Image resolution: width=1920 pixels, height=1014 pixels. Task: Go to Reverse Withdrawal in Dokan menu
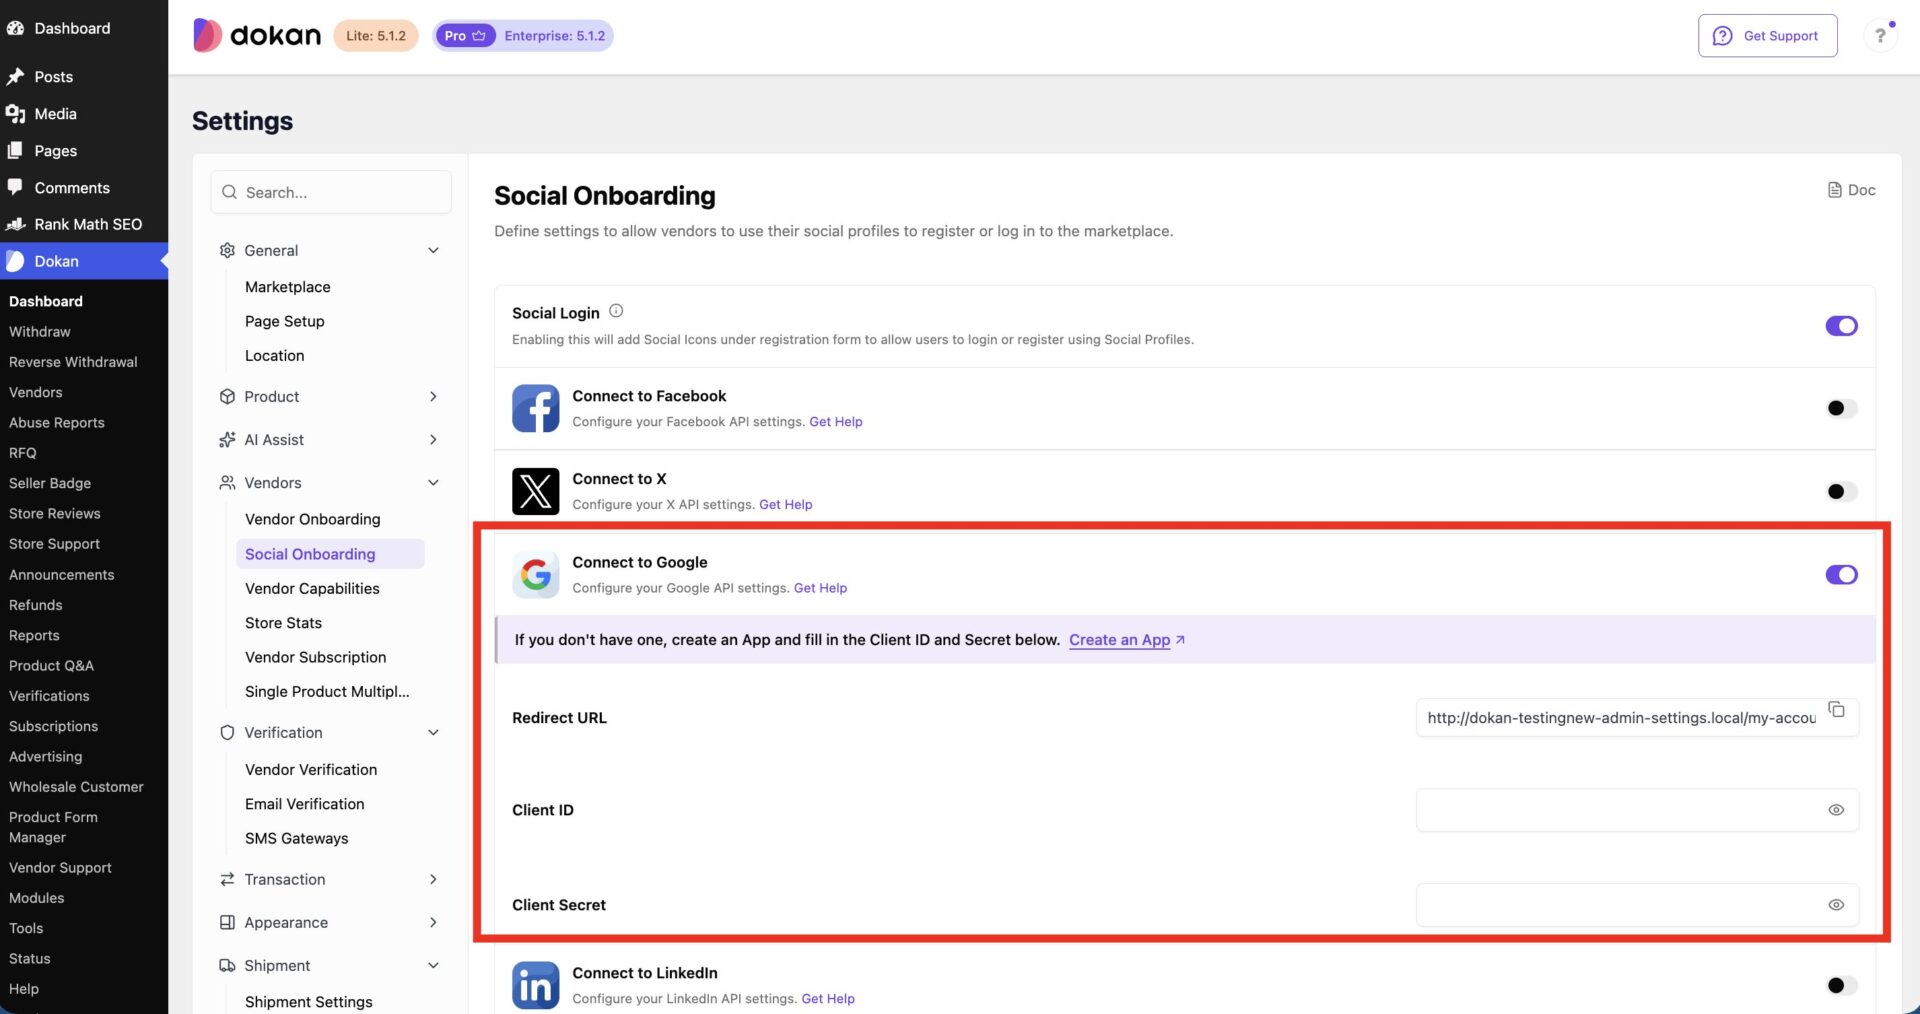73,362
